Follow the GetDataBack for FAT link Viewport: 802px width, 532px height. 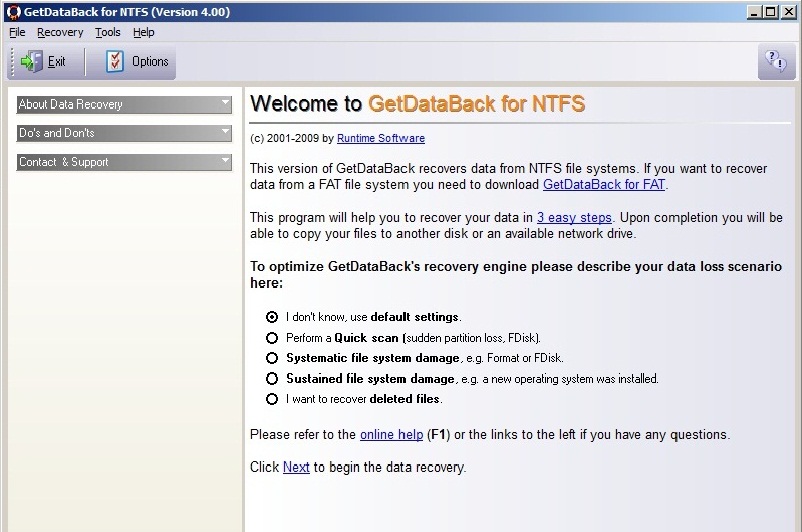pyautogui.click(x=604, y=185)
